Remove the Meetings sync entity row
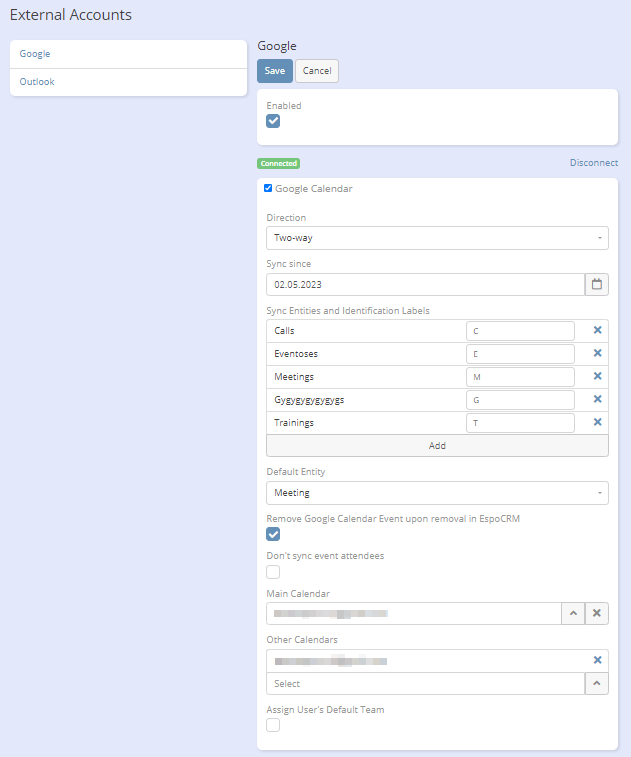The image size is (631, 757). click(597, 376)
